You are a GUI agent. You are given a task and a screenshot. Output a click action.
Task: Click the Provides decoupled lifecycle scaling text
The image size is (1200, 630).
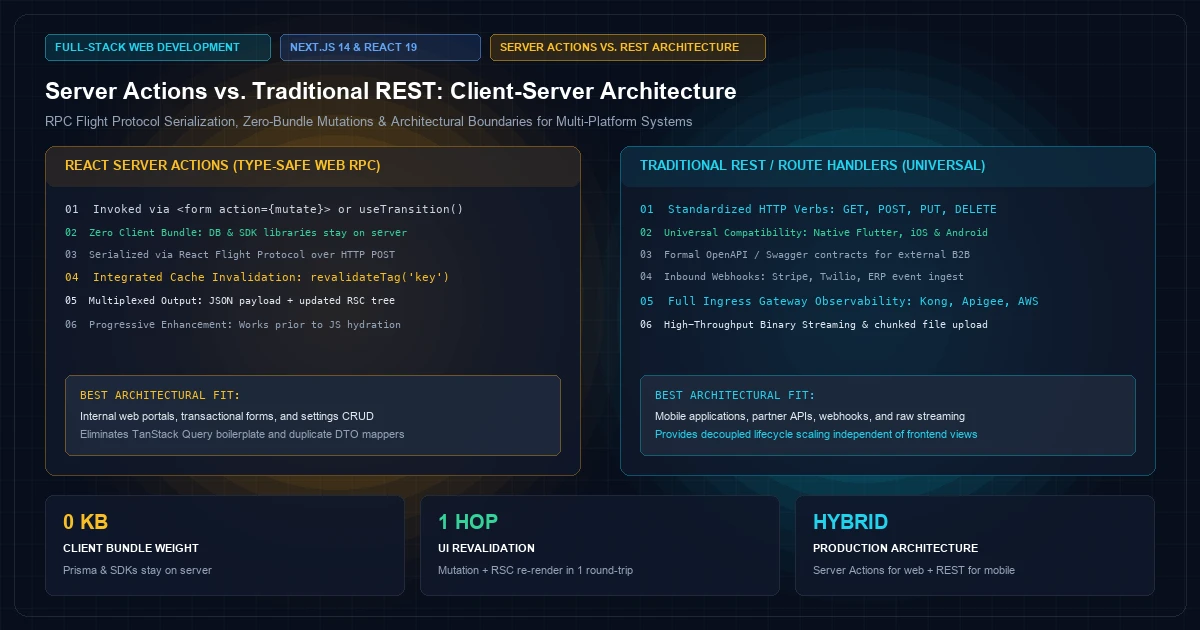[x=816, y=434]
